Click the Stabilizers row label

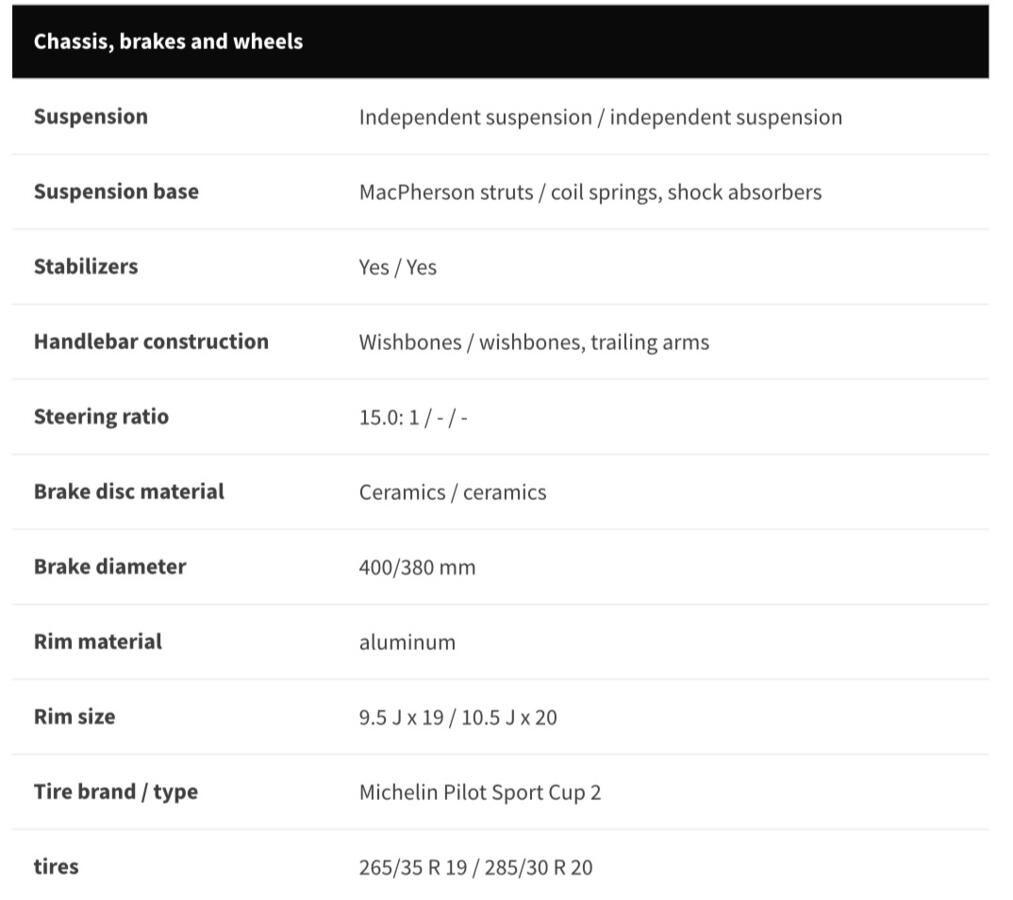(x=86, y=266)
